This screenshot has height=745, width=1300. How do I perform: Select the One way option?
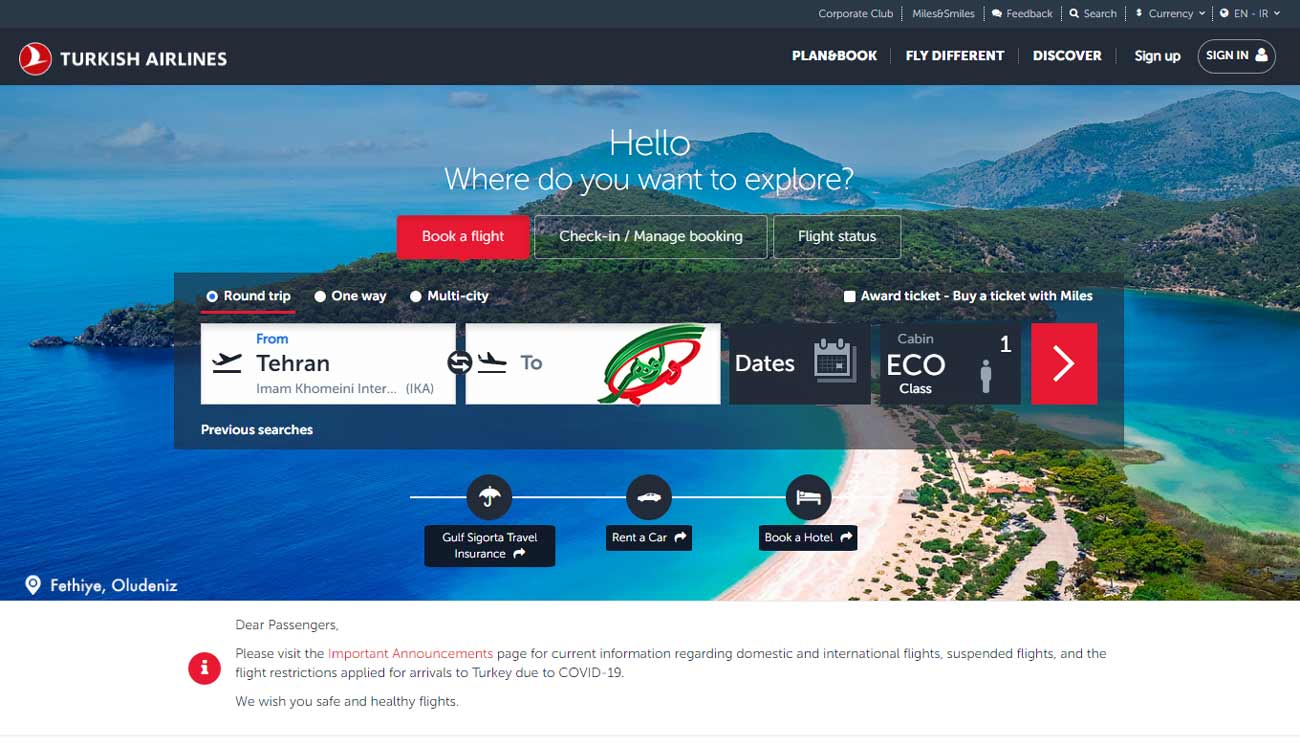(x=350, y=296)
